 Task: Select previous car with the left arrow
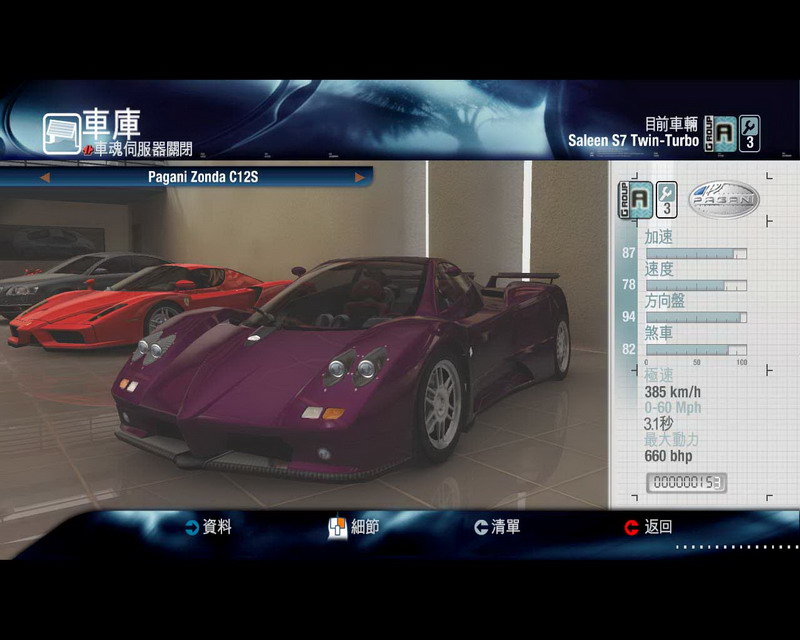click(44, 177)
